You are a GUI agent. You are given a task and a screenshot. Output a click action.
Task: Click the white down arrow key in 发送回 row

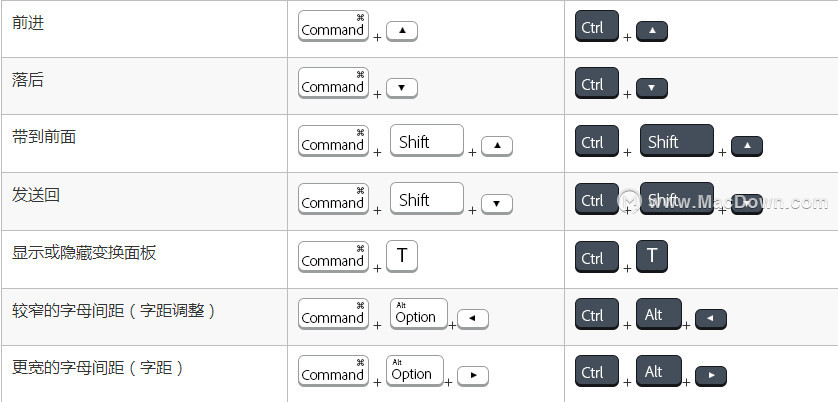(x=496, y=204)
